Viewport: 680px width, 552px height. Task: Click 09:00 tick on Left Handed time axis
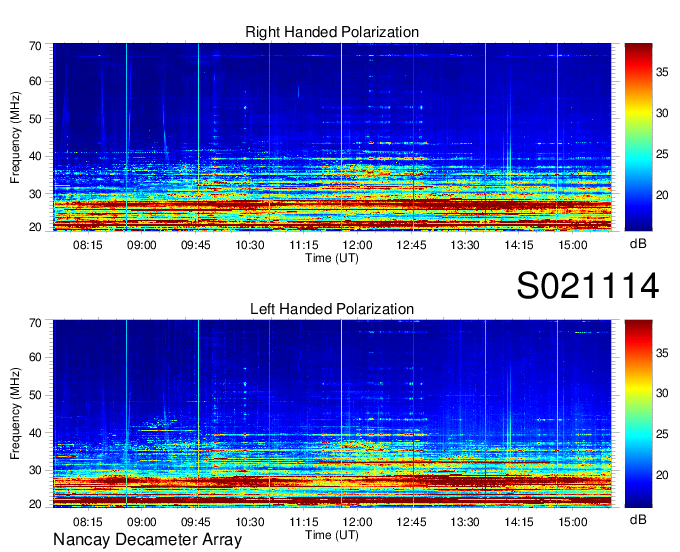(x=141, y=521)
